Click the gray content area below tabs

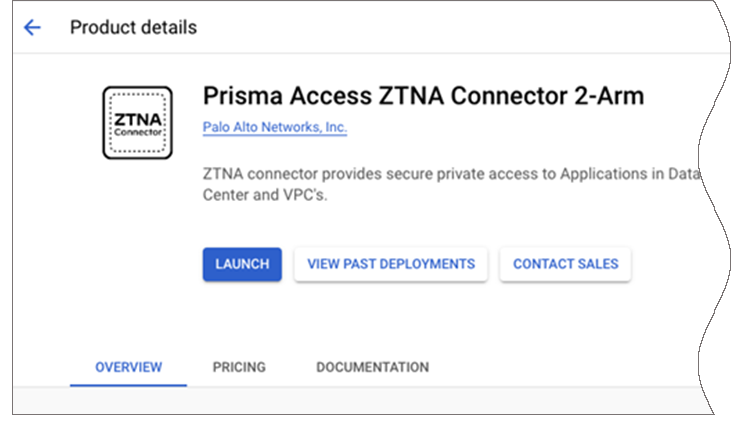(360, 402)
